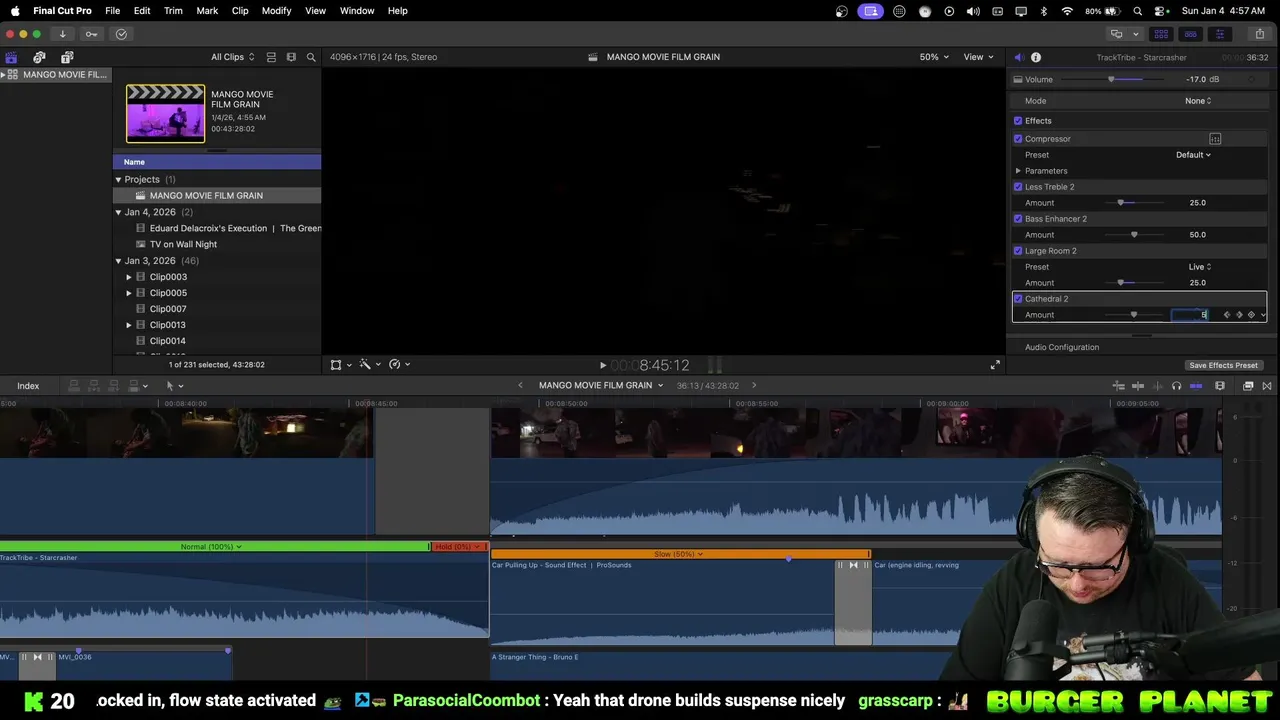Screen dimensions: 1280x720
Task: Open the Share export icon
Action: [1259, 34]
